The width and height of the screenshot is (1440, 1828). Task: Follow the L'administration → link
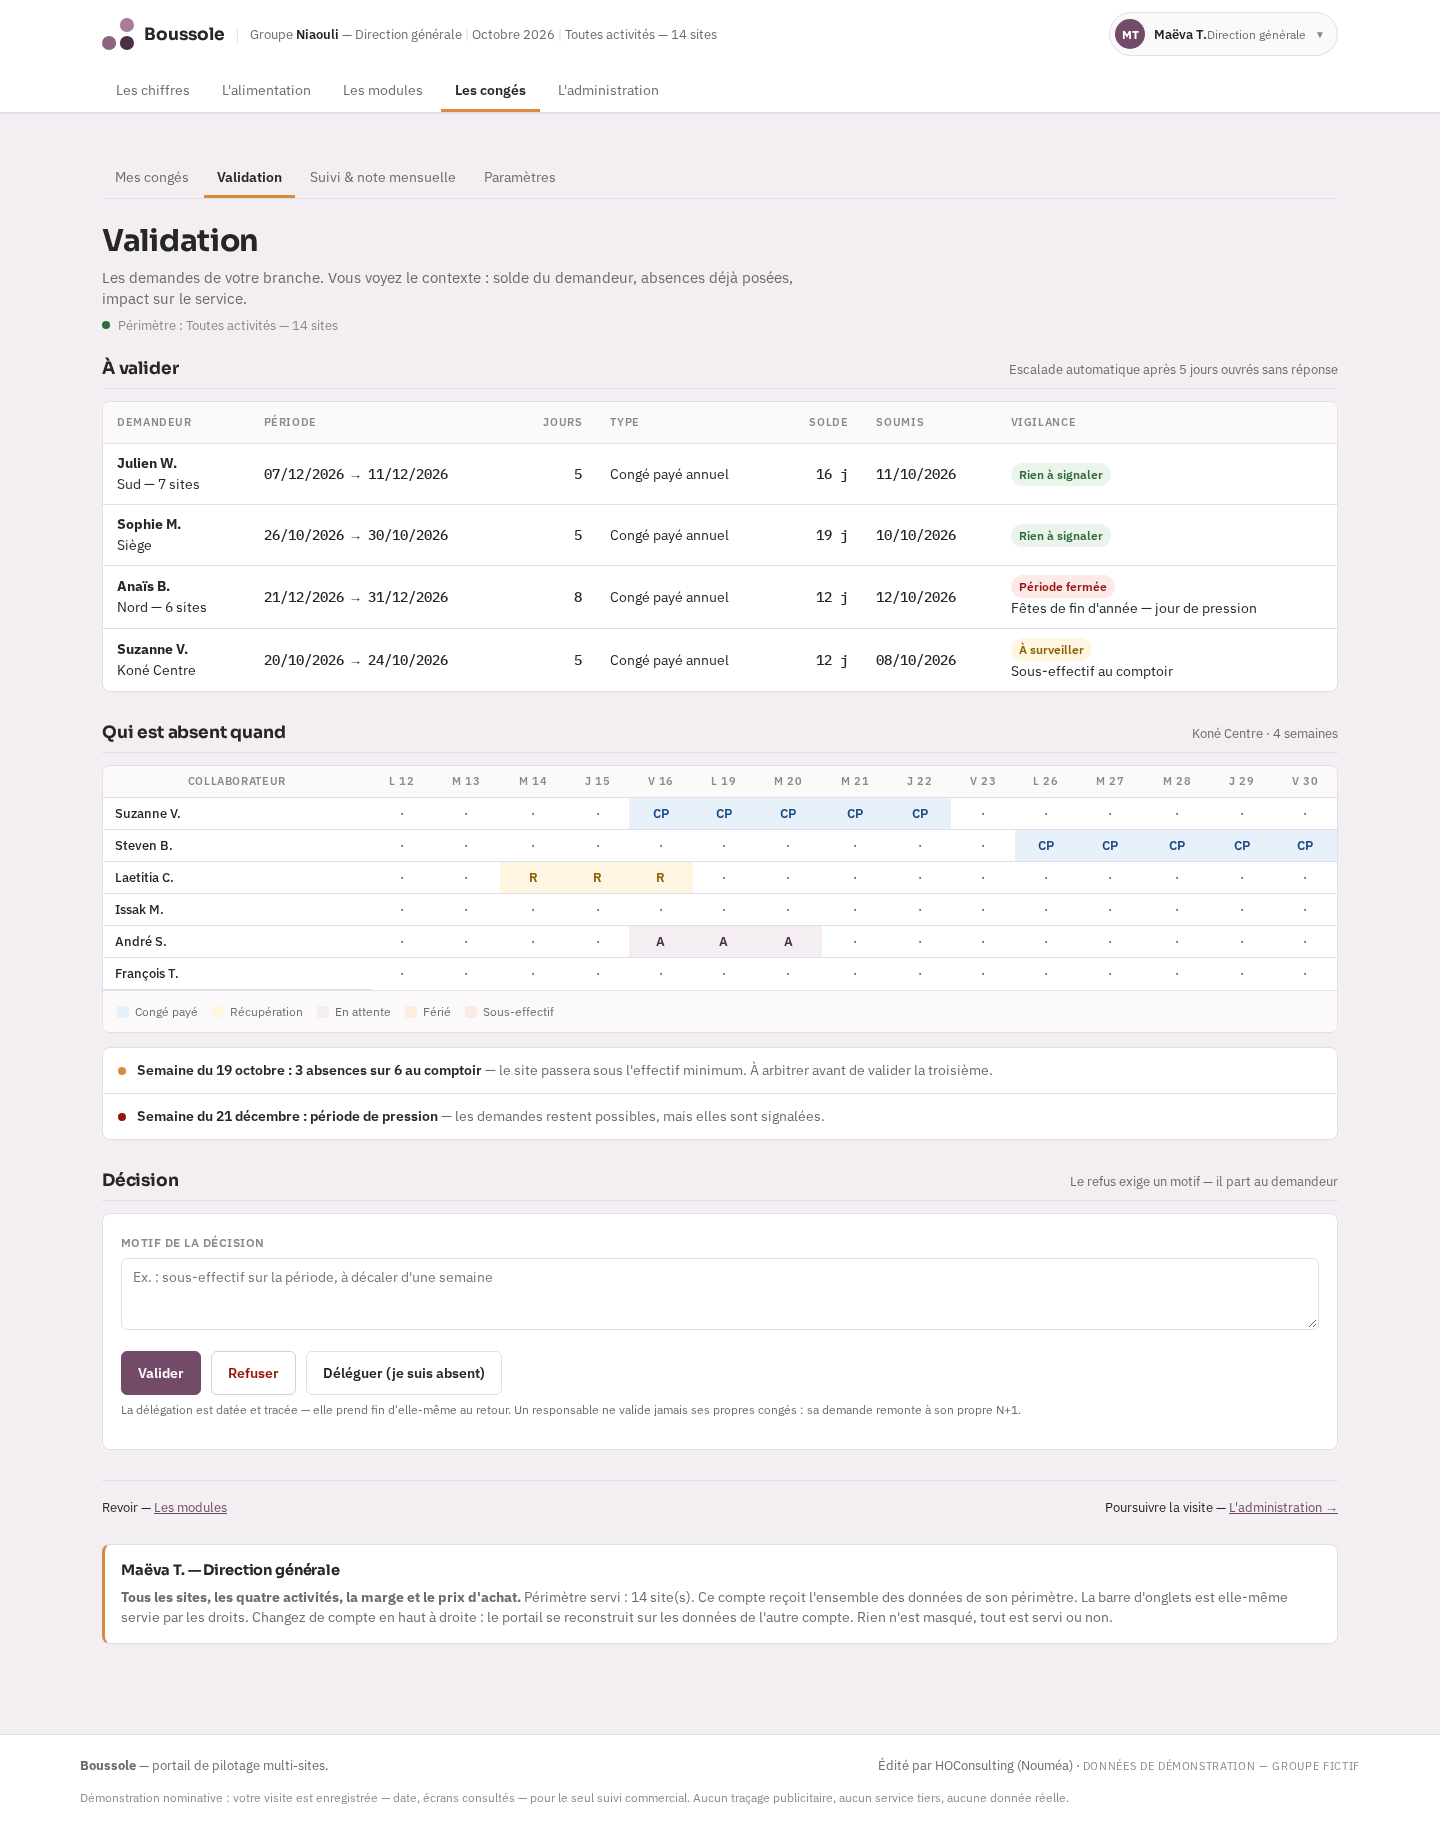coord(1283,1508)
